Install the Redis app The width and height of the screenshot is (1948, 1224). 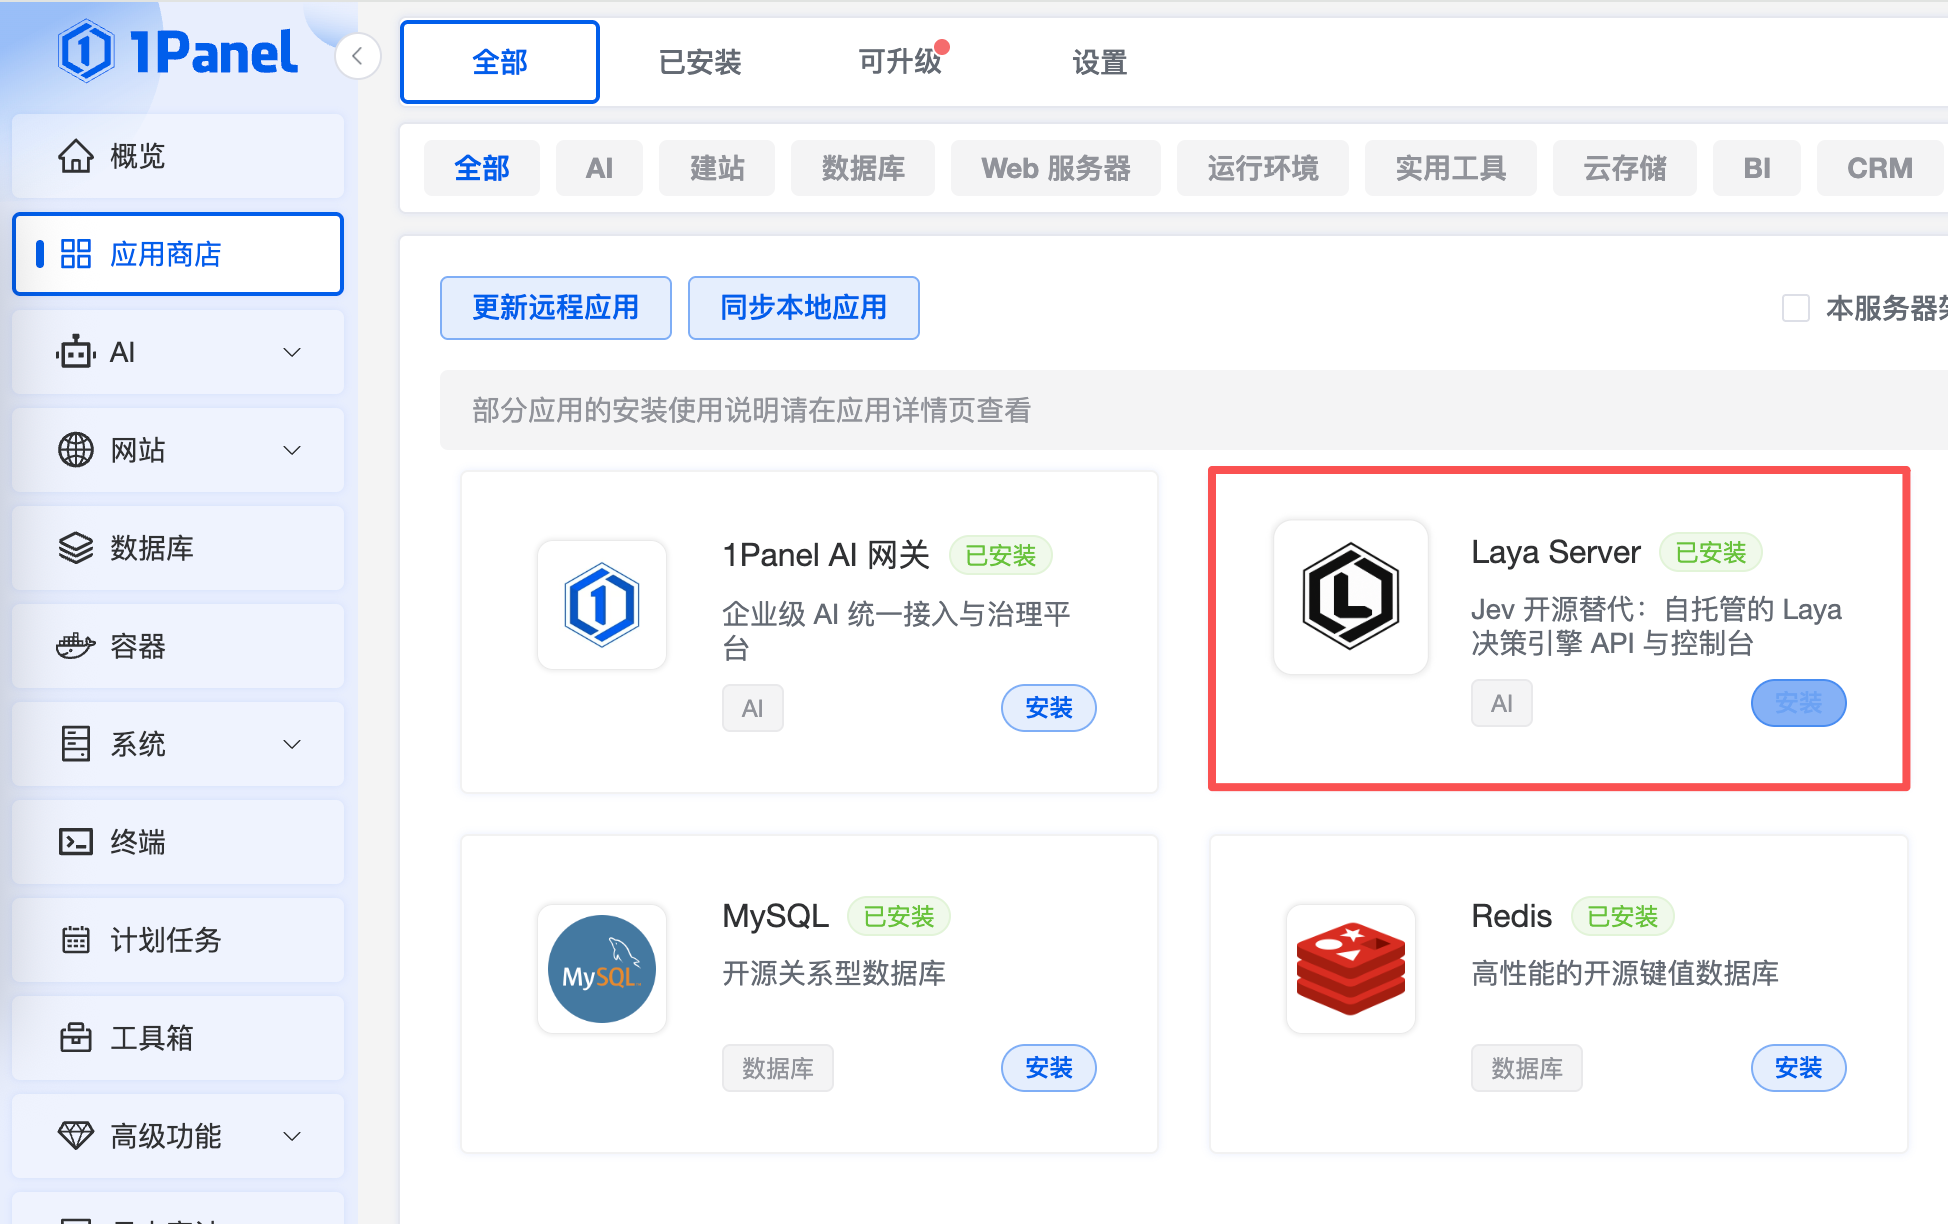click(x=1799, y=1068)
